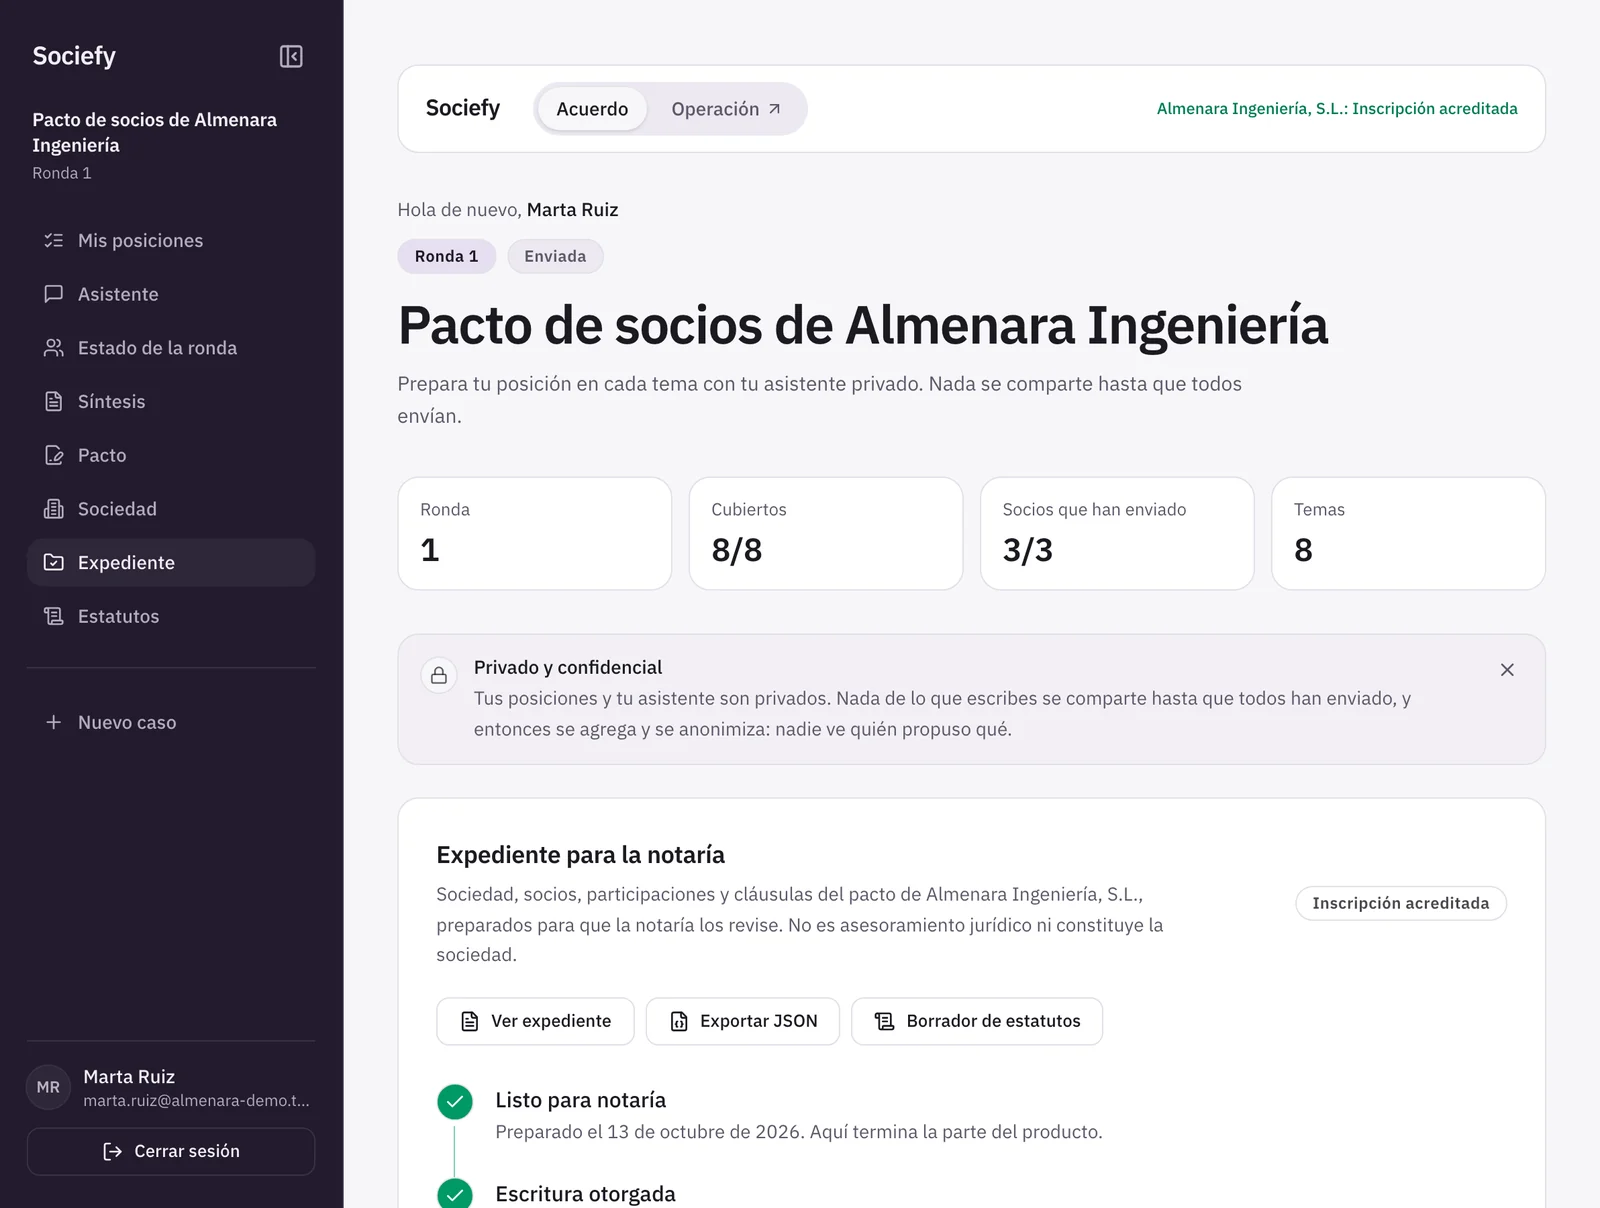Click the Síntesis document icon
1600x1208 pixels.
pyautogui.click(x=54, y=401)
